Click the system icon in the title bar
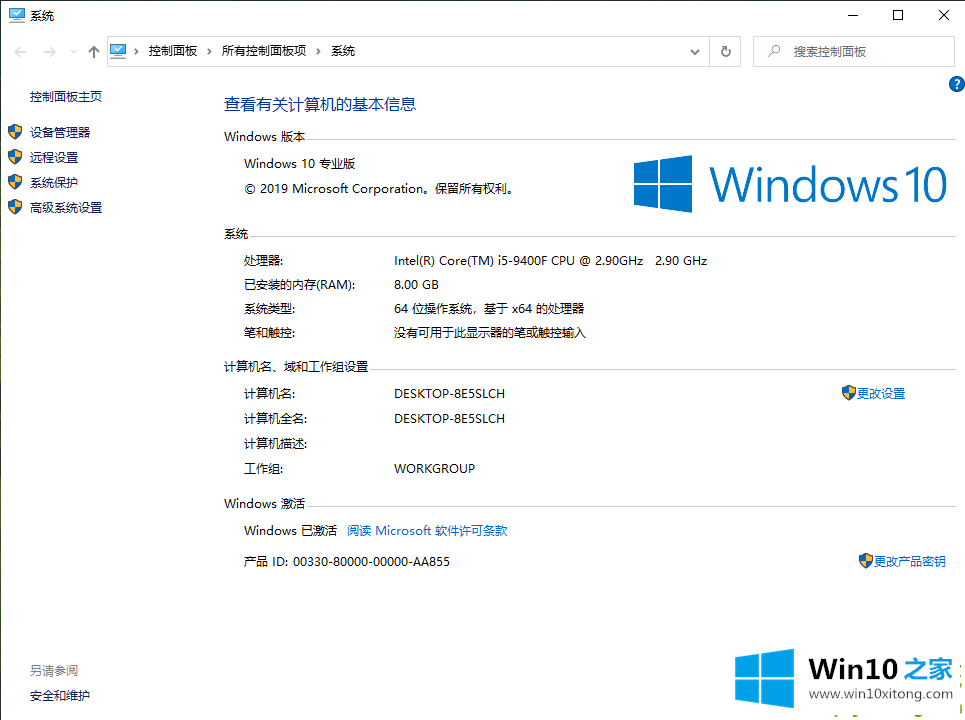965x720 pixels. point(17,15)
